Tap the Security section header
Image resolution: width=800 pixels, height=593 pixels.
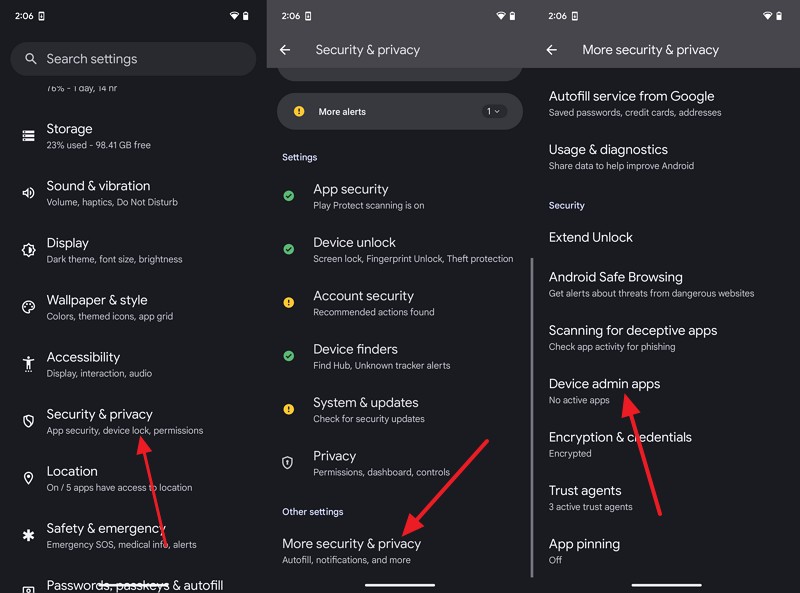pos(566,205)
